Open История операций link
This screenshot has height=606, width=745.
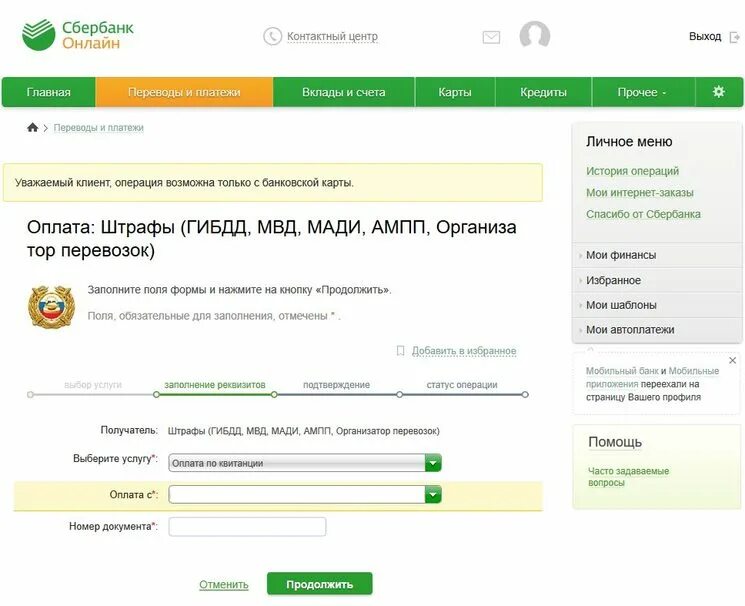tap(632, 171)
